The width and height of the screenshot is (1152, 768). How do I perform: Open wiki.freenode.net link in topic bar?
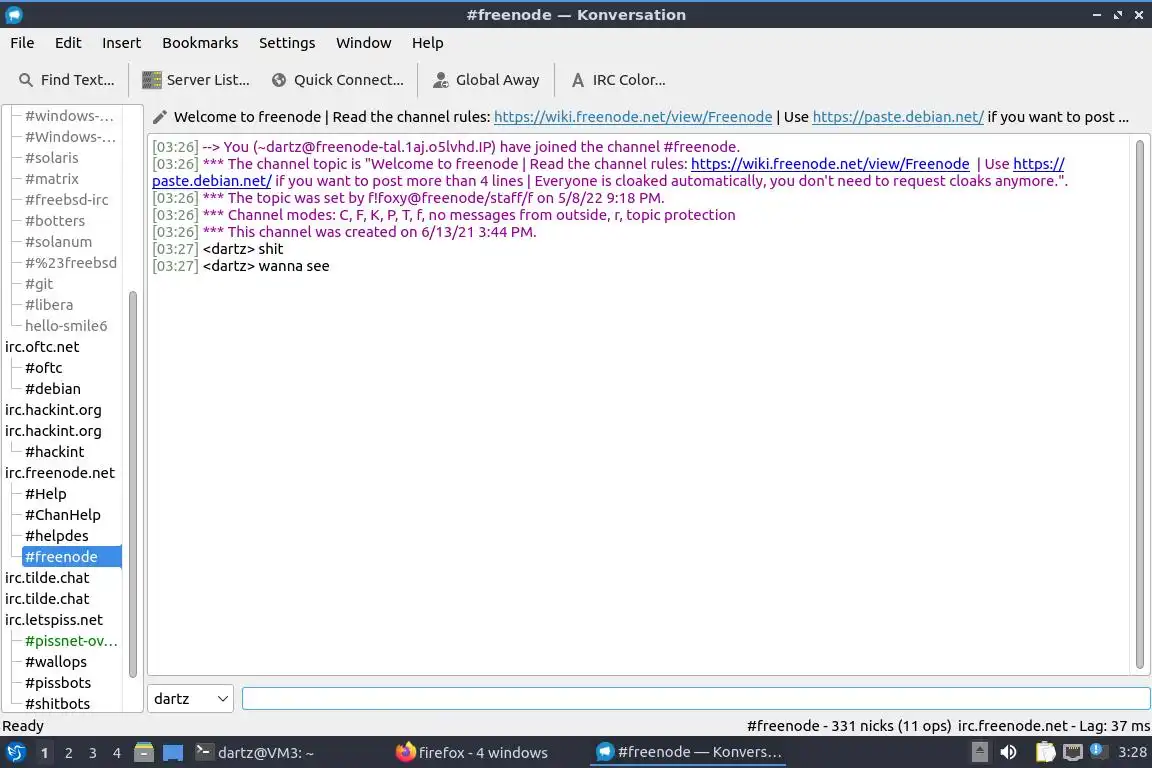(x=633, y=117)
